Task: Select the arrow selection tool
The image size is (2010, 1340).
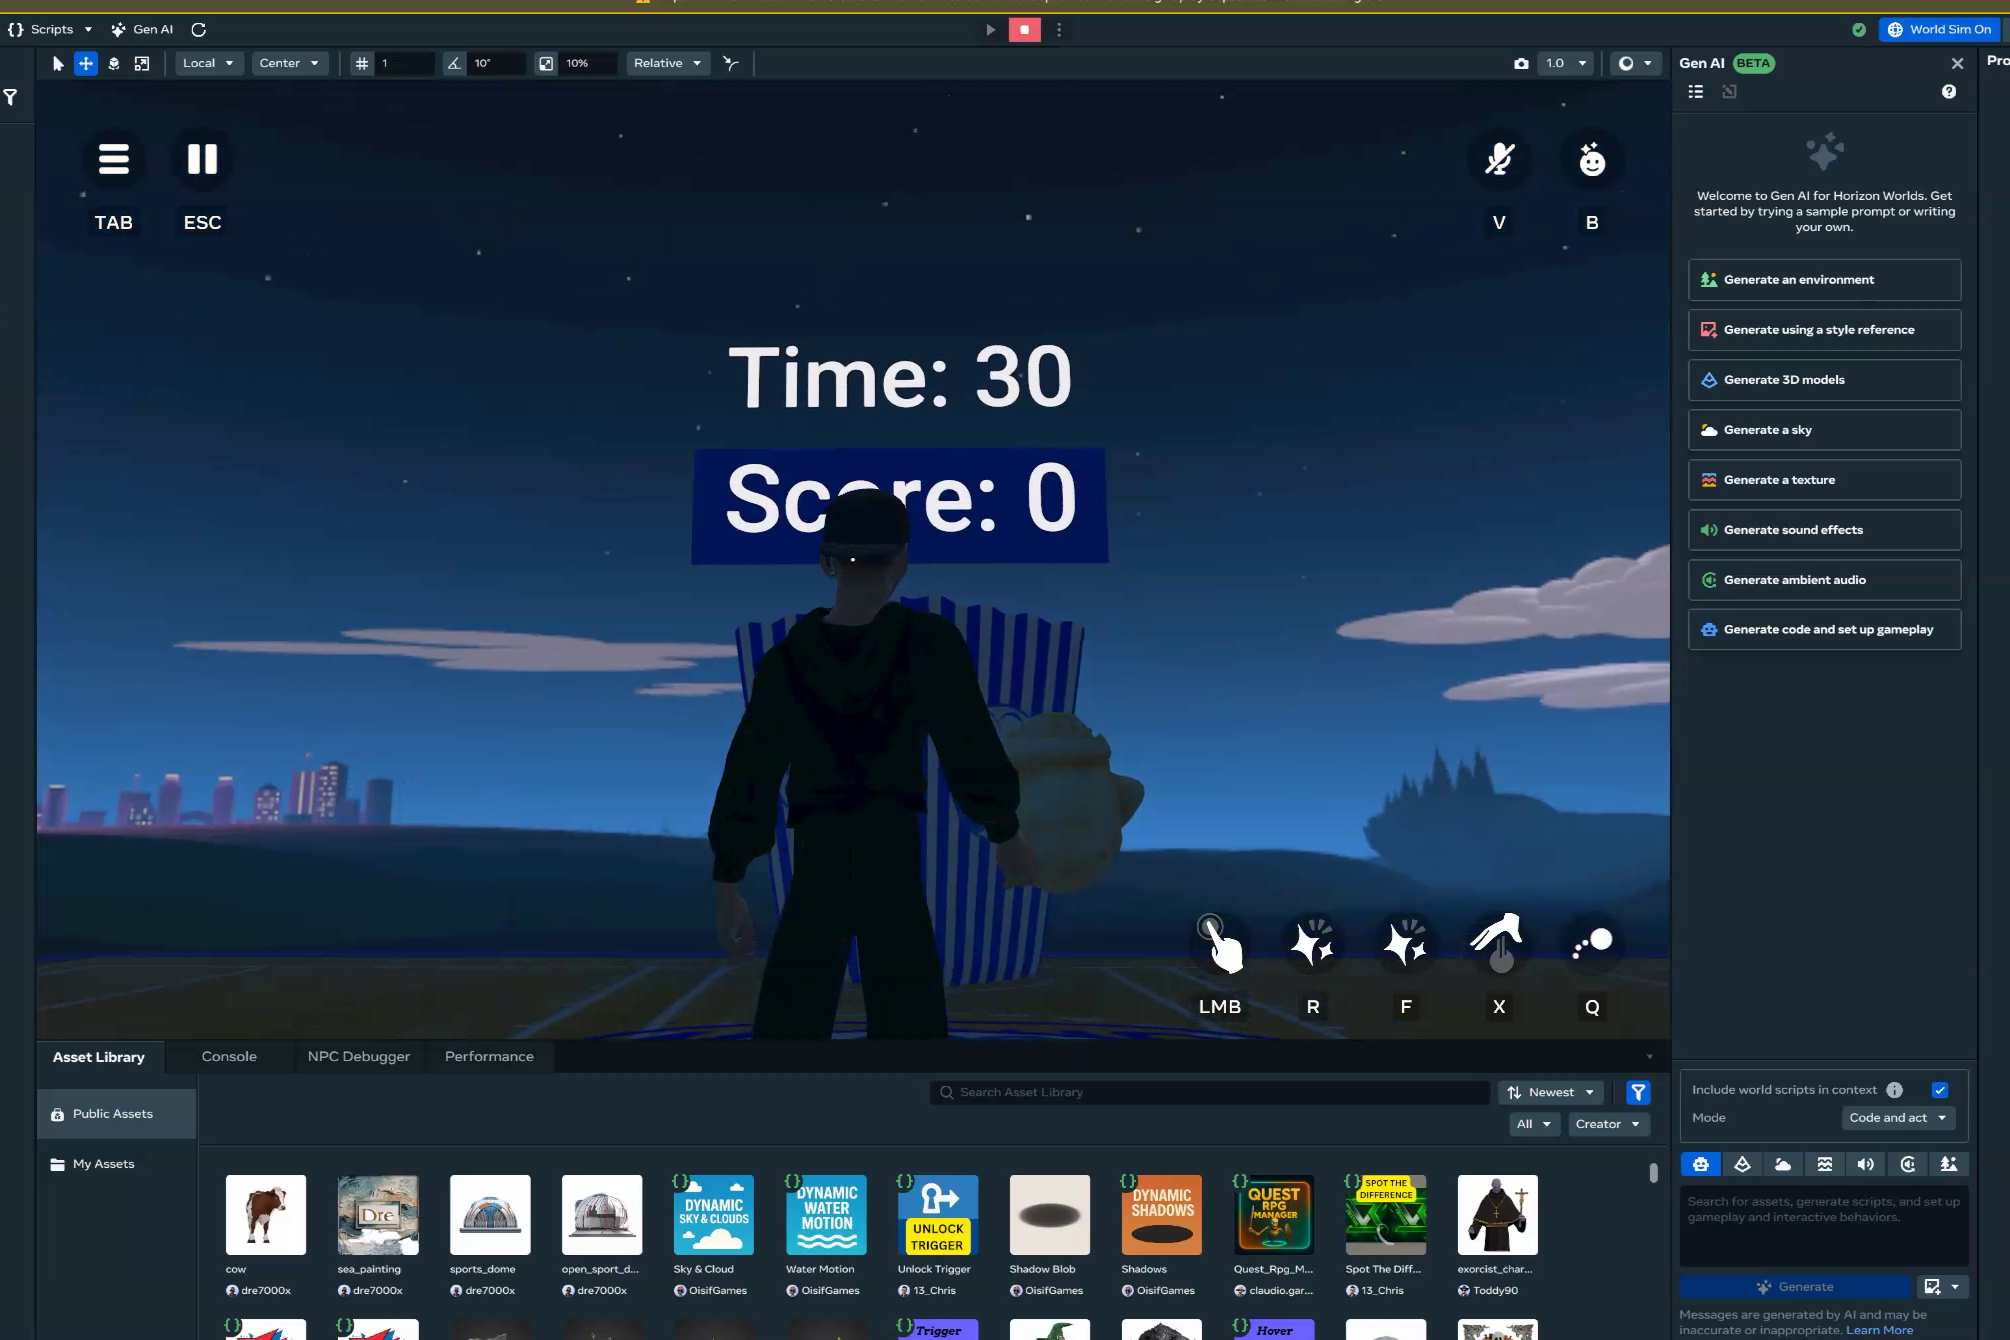Action: pyautogui.click(x=58, y=63)
